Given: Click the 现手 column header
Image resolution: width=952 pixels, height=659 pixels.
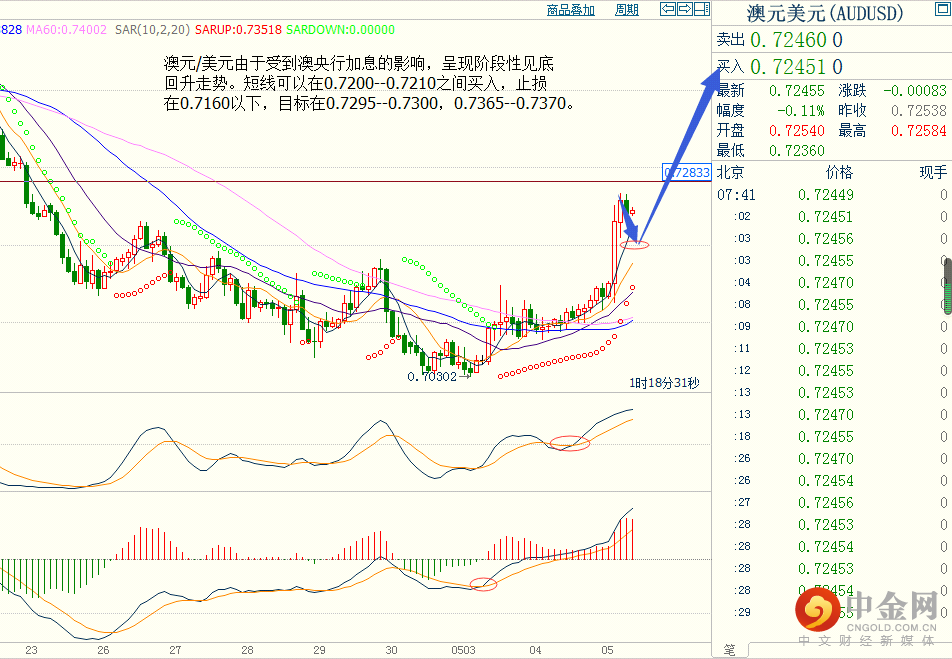Looking at the screenshot, I should click(x=933, y=172).
